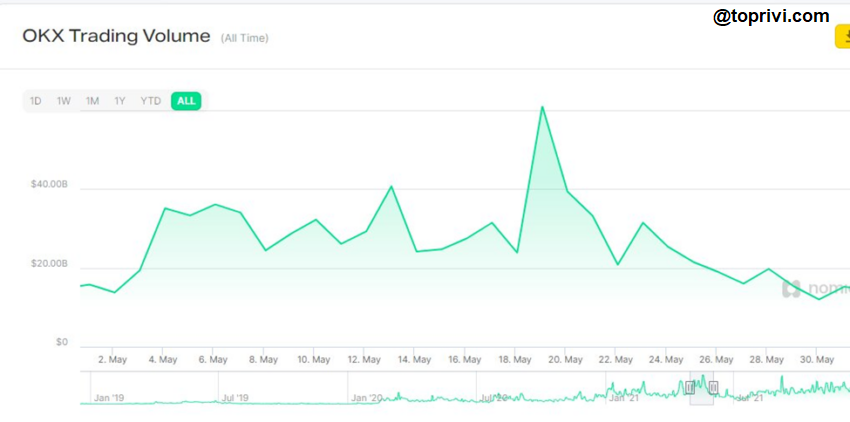The image size is (850, 422).
Task: Click the 30. May date label
Action: coord(816,360)
